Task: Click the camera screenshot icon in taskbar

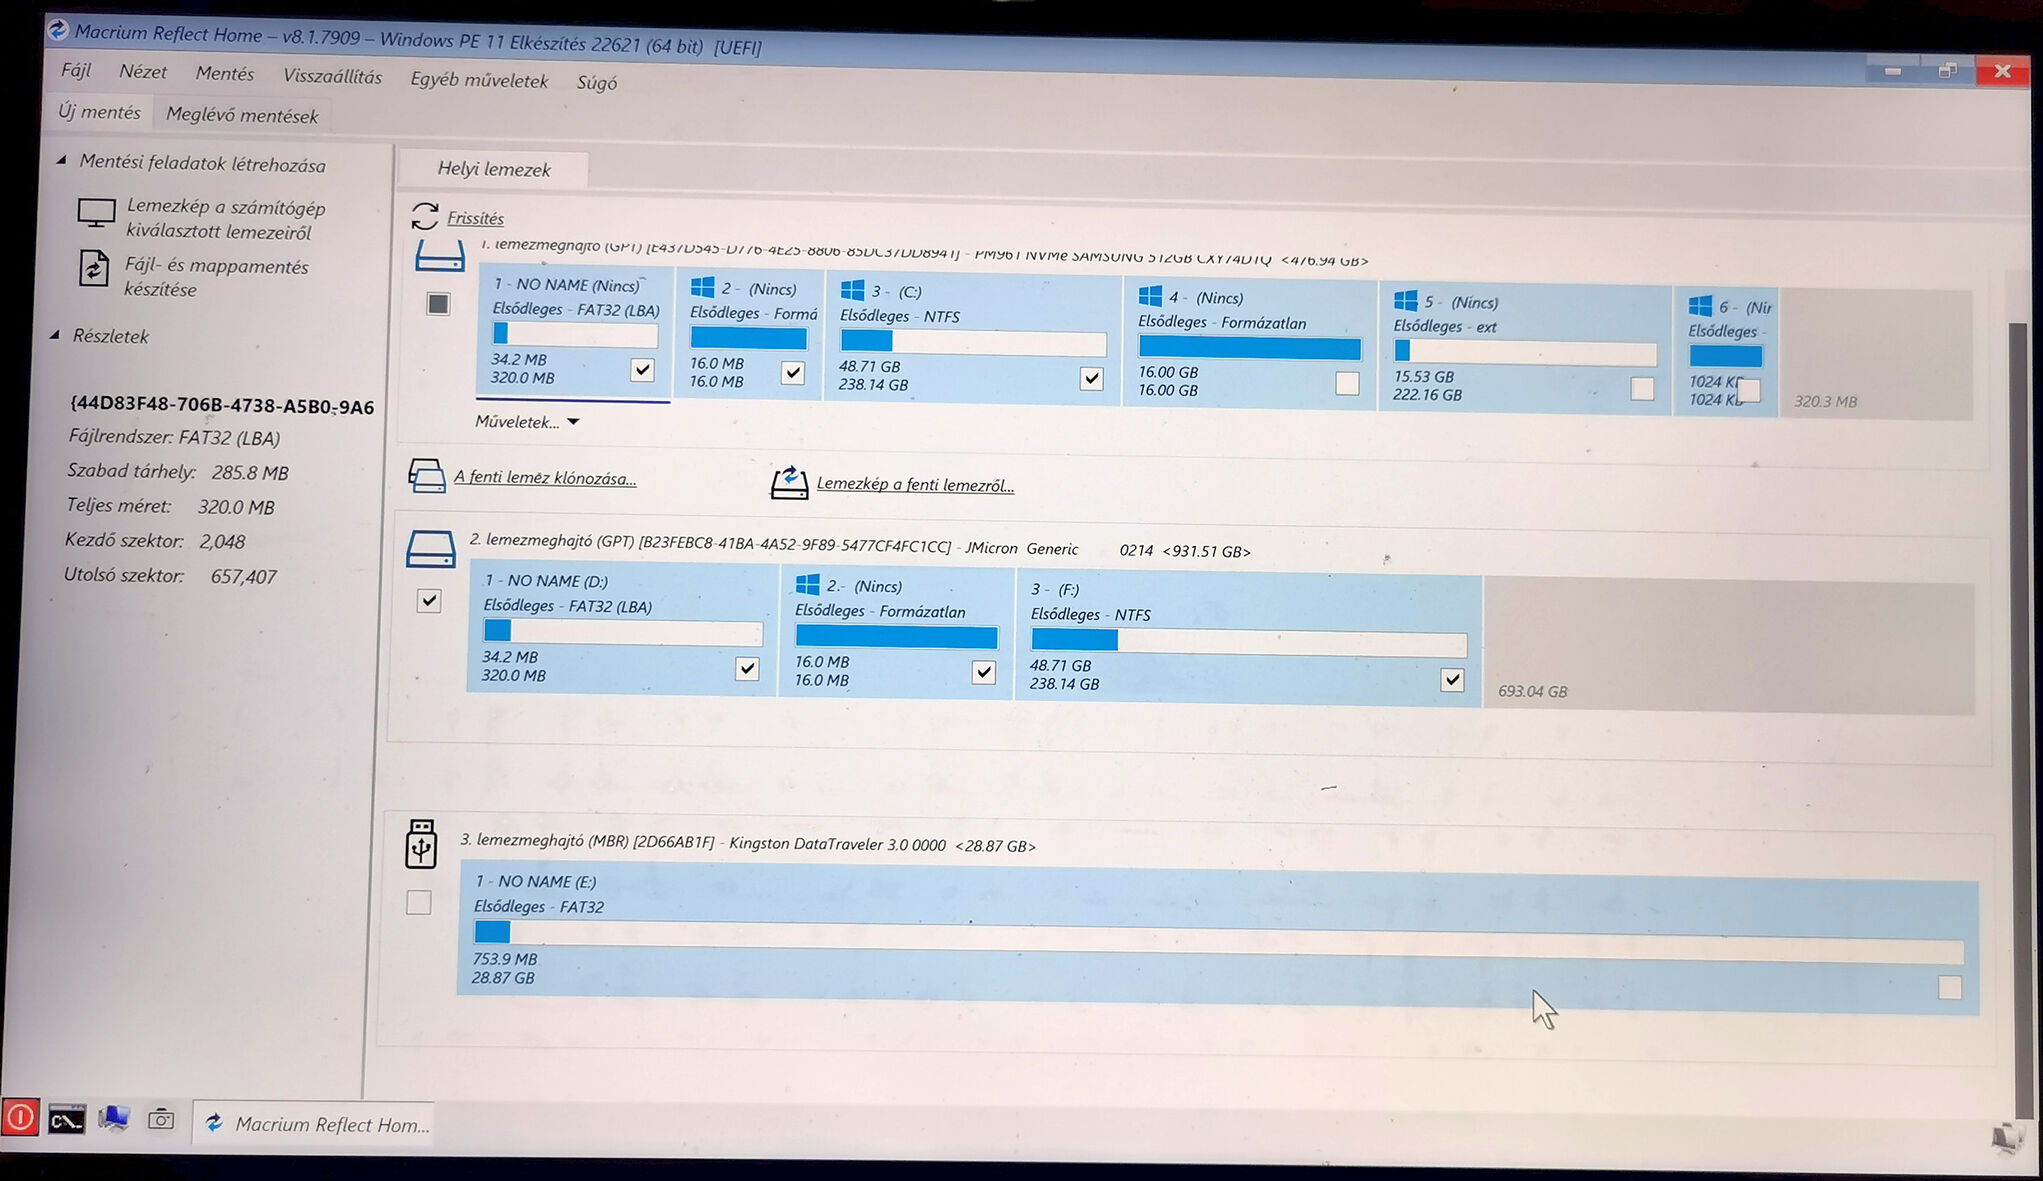Action: click(x=161, y=1120)
